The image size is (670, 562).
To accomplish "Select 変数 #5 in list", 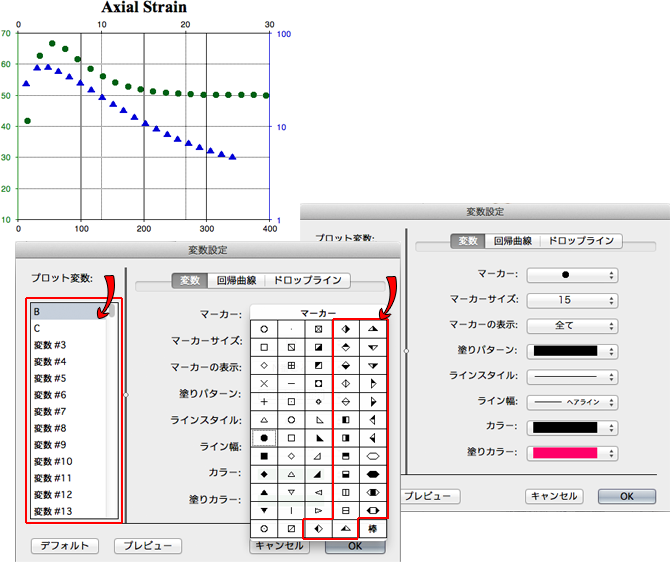I will click(x=68, y=378).
